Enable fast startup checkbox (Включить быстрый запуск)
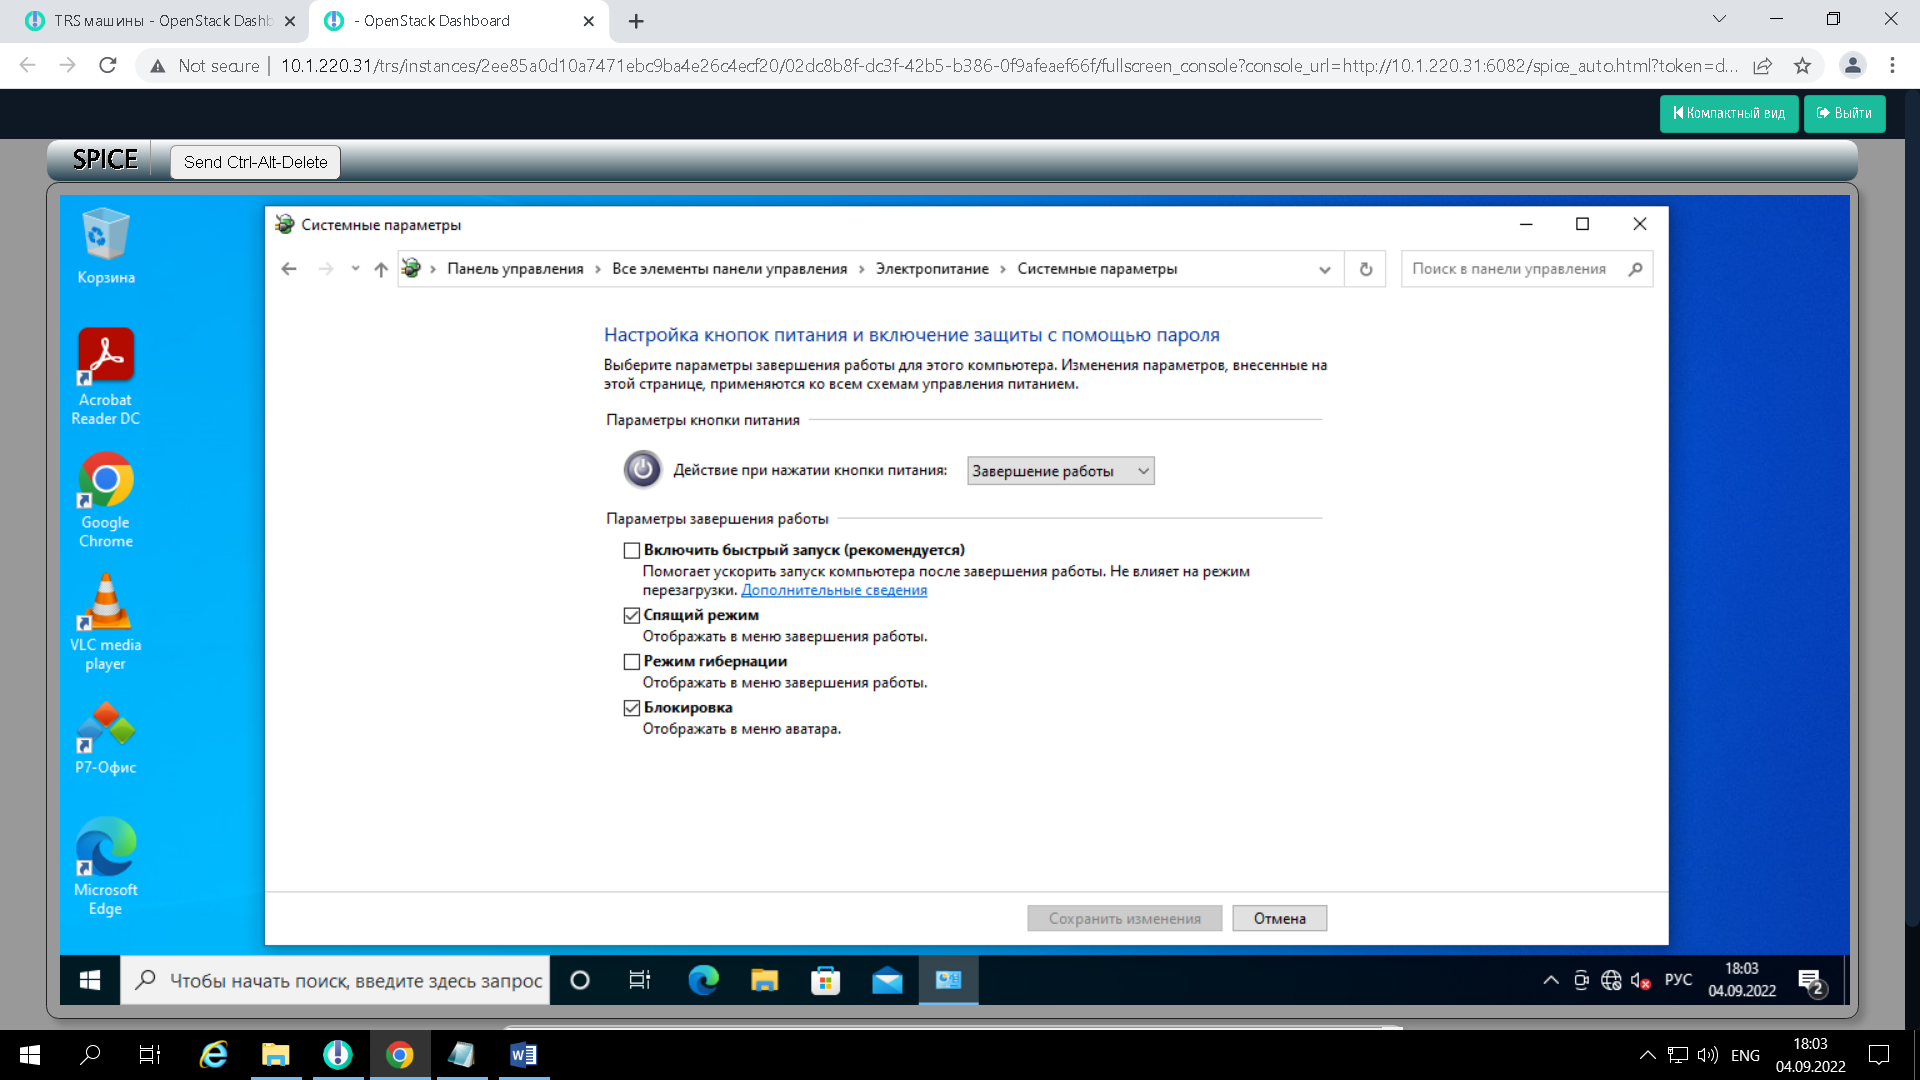The height and width of the screenshot is (1080, 1920). 632,550
